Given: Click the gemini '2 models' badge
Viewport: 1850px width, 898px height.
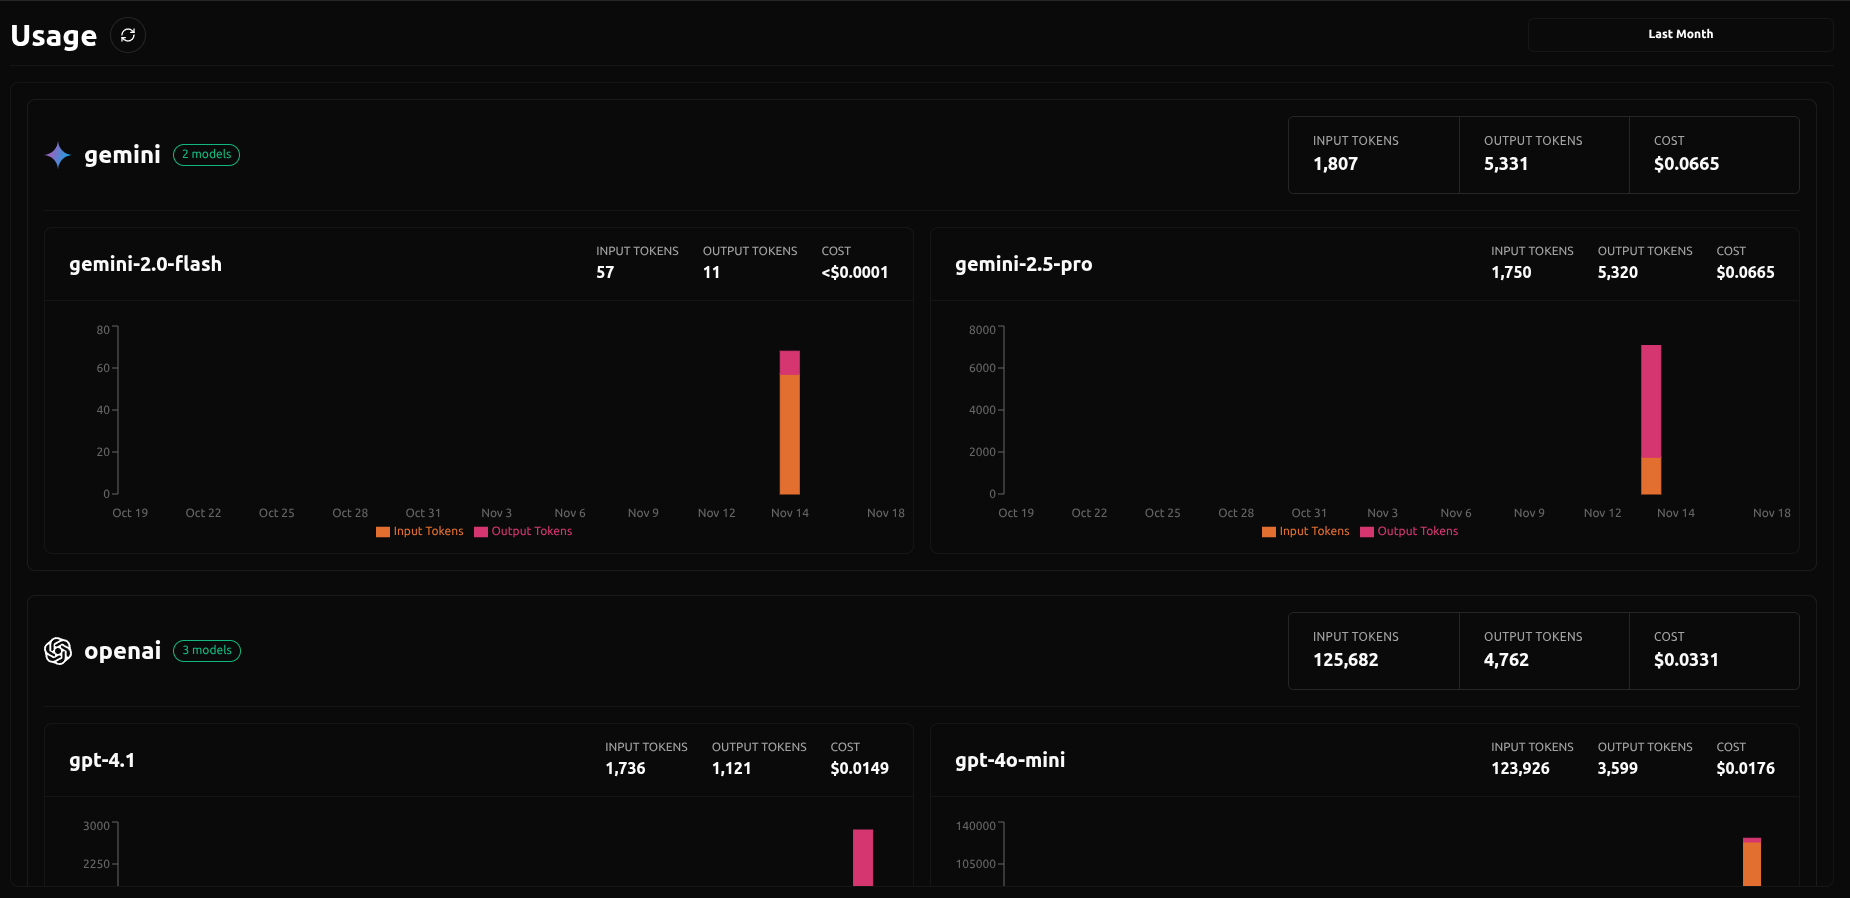Looking at the screenshot, I should (207, 155).
